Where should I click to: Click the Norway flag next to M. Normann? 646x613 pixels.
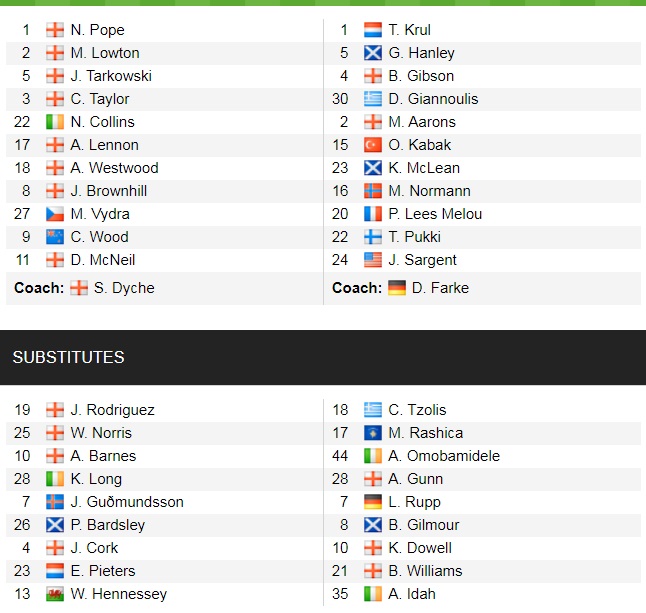(372, 191)
